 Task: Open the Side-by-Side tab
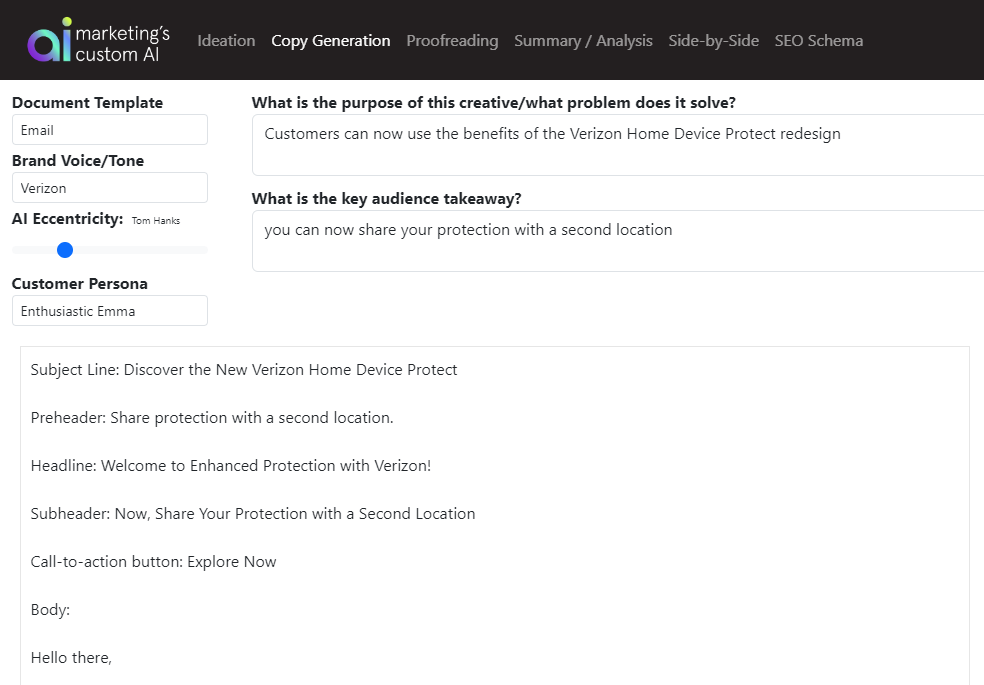click(714, 41)
